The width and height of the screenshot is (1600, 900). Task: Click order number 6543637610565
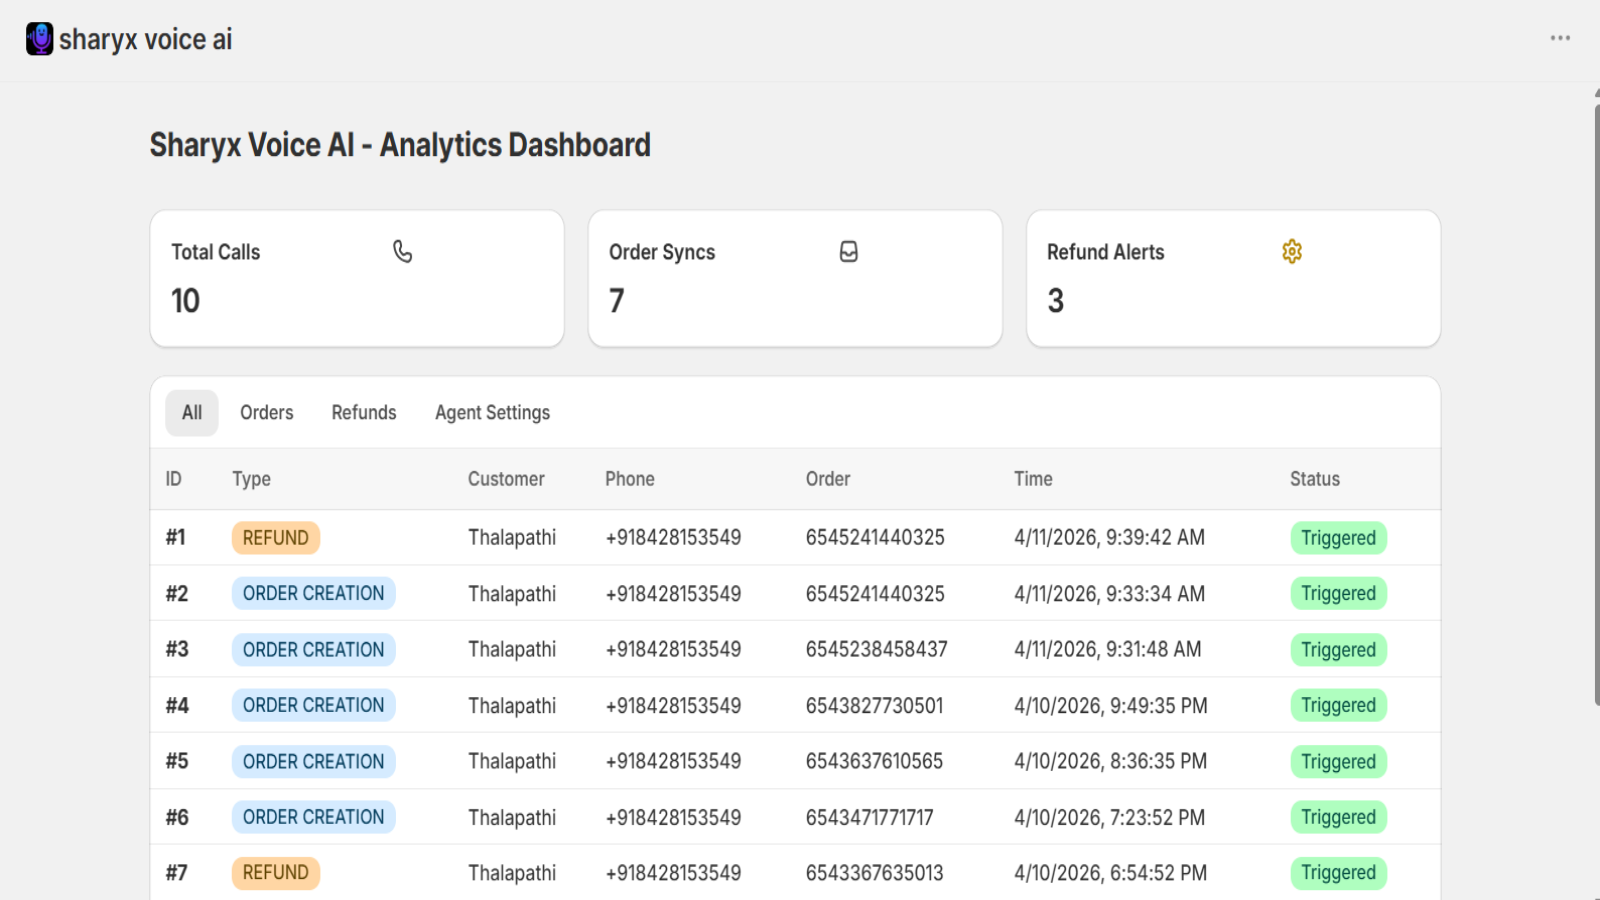tap(875, 762)
